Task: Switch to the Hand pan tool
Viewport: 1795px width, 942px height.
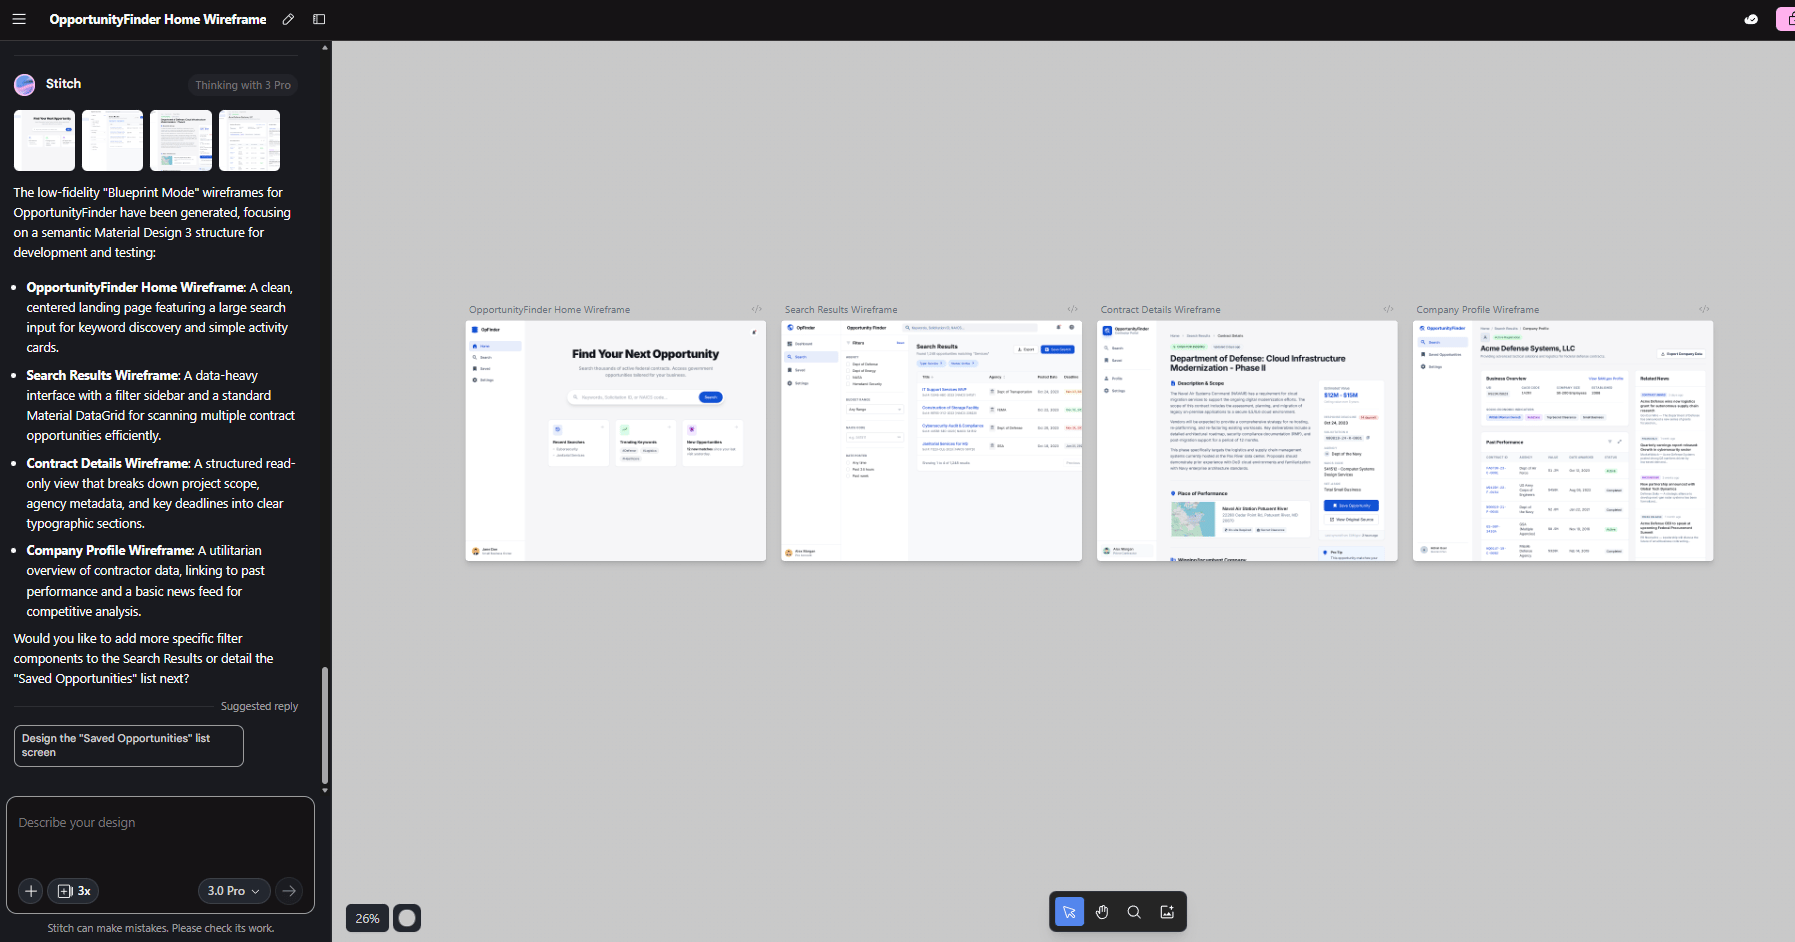Action: tap(1102, 911)
